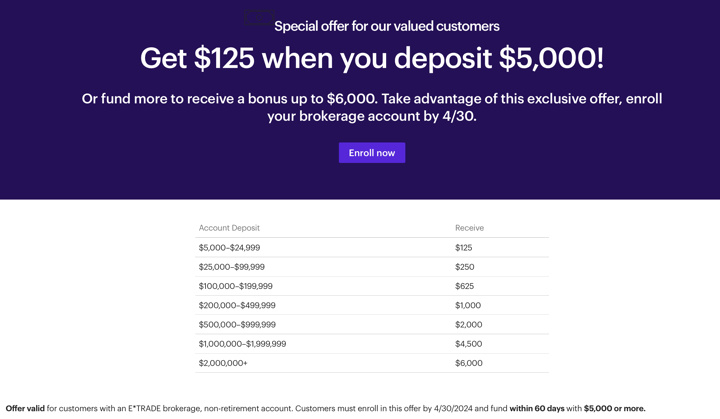This screenshot has height=419, width=720.
Task: Click the $250 bonus amount
Action: [465, 267]
